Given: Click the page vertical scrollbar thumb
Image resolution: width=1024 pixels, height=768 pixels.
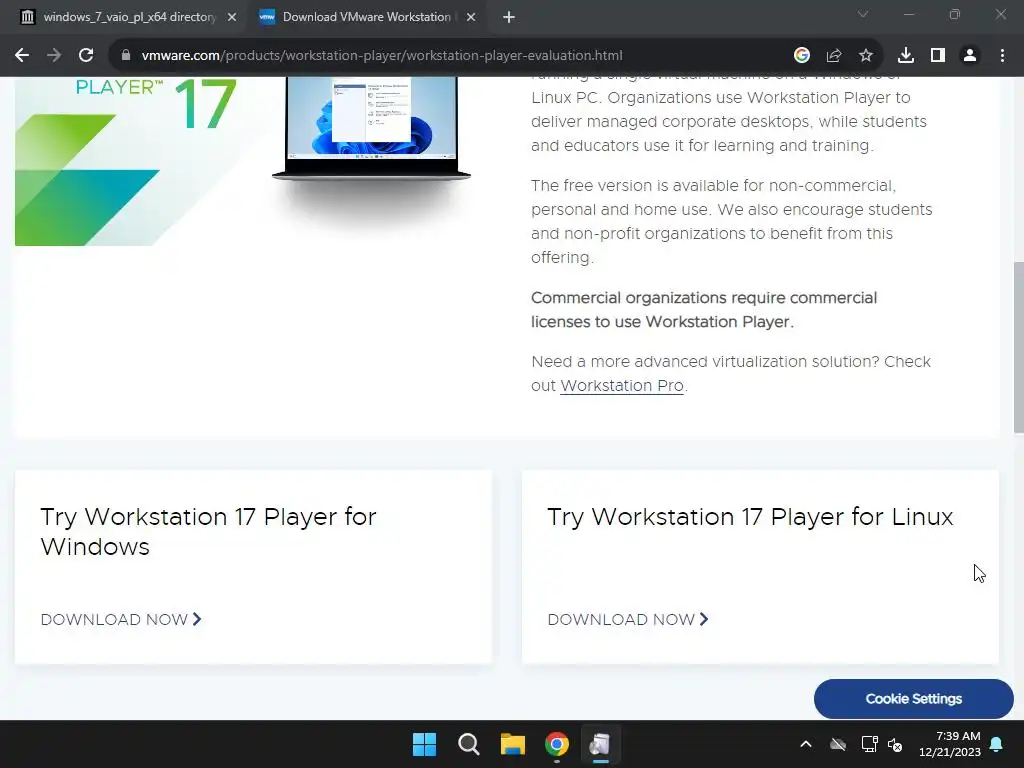Looking at the screenshot, I should (1018, 347).
